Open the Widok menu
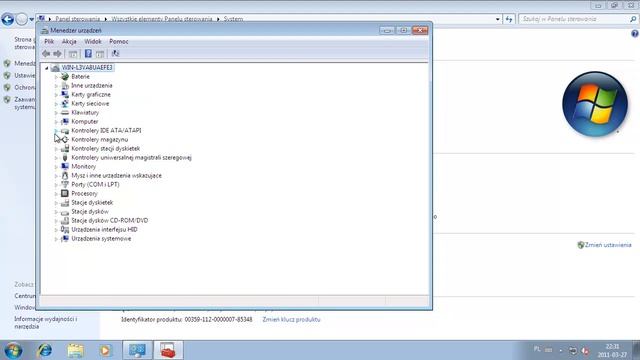 click(93, 41)
